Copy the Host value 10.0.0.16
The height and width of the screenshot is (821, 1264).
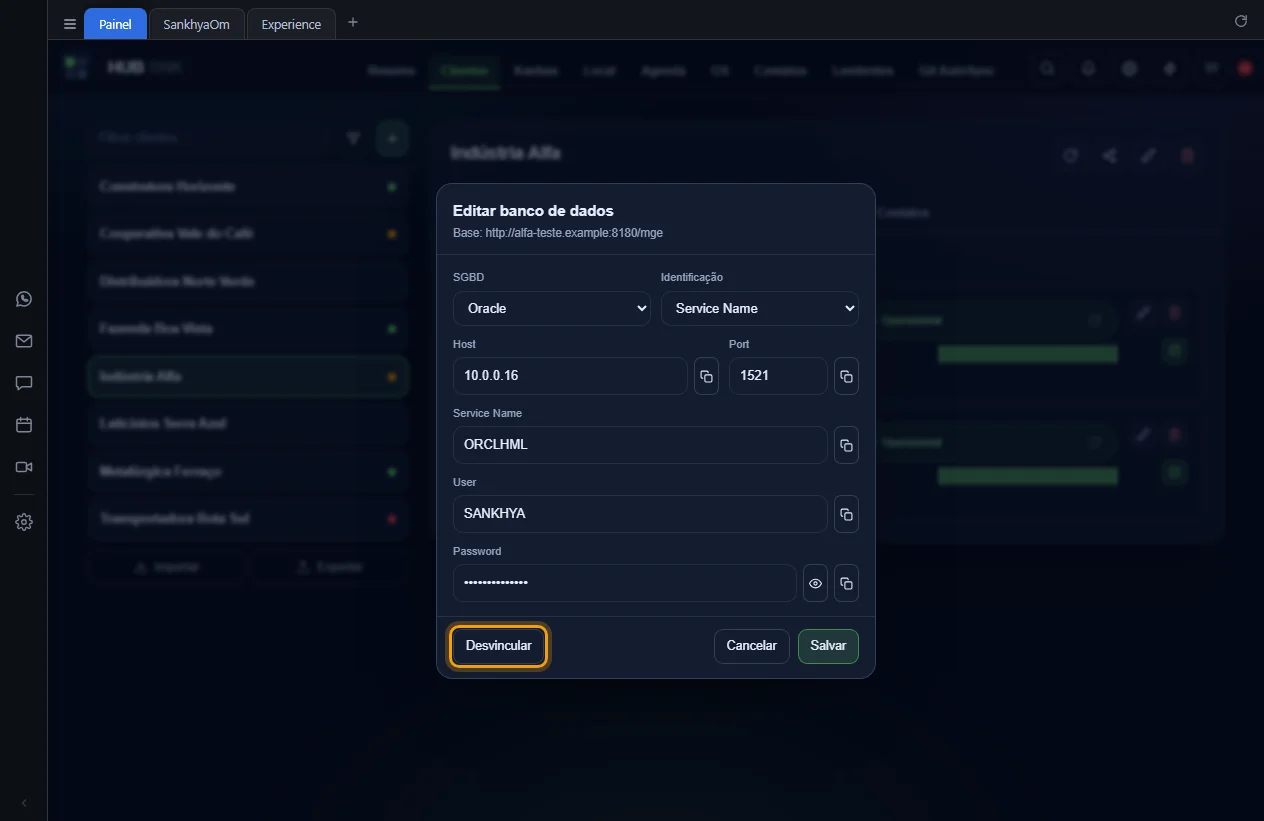(706, 376)
